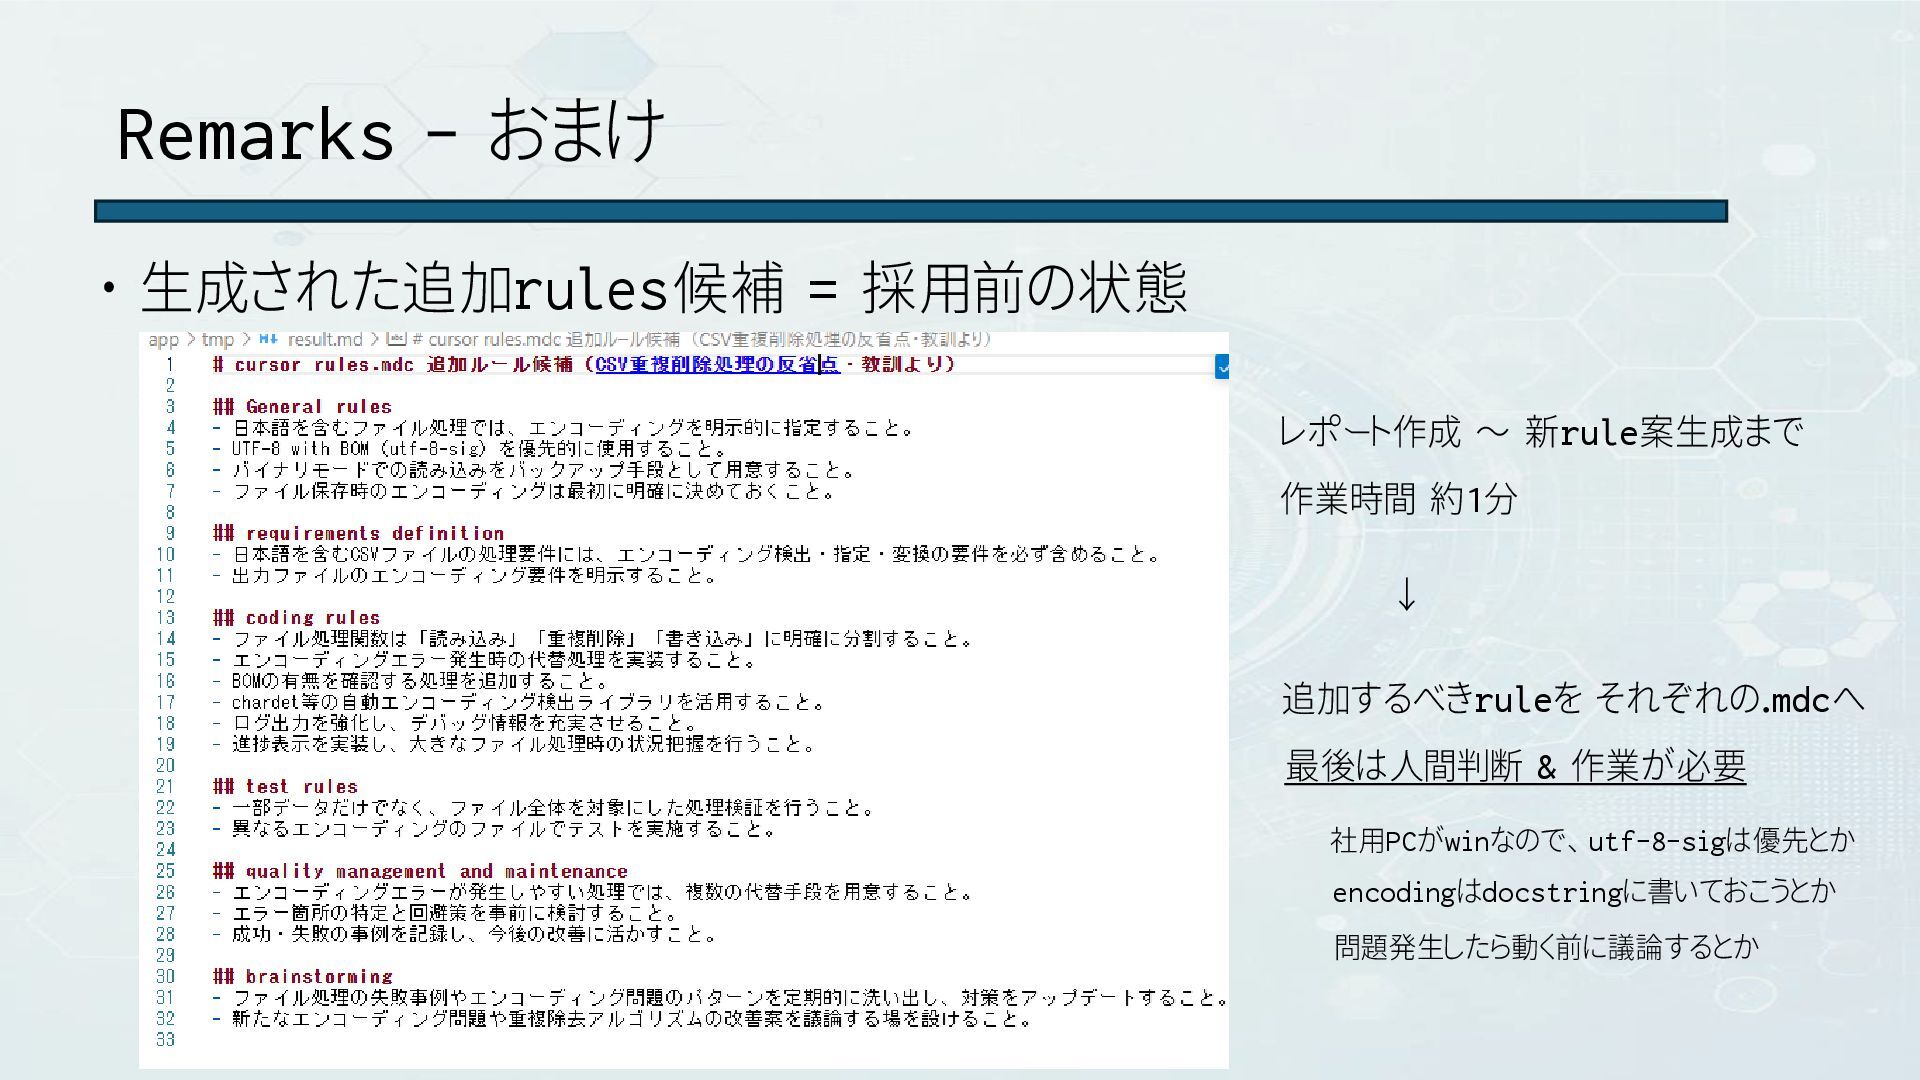Image resolution: width=1920 pixels, height=1080 pixels.
Task: Expand the chevron after 'result.md' breadcrumb
Action: pos(374,340)
